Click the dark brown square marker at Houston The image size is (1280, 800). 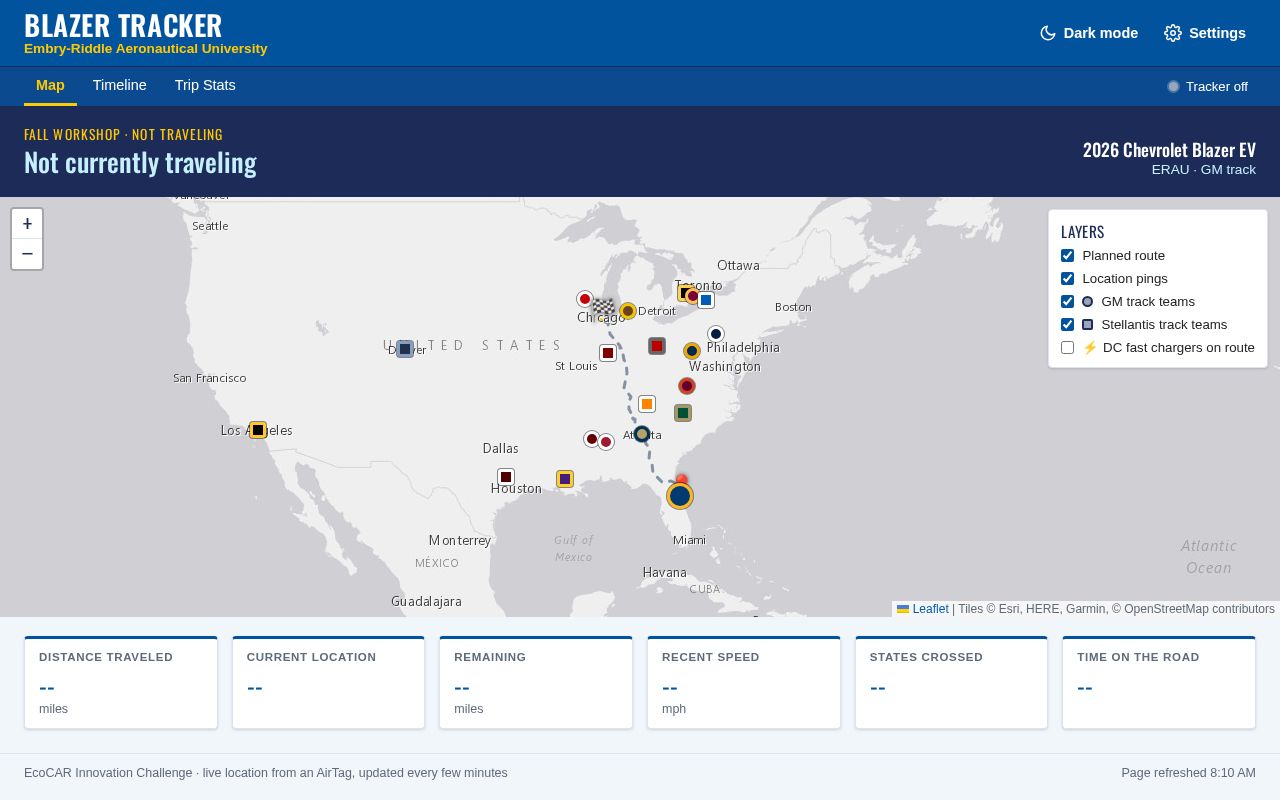point(506,477)
